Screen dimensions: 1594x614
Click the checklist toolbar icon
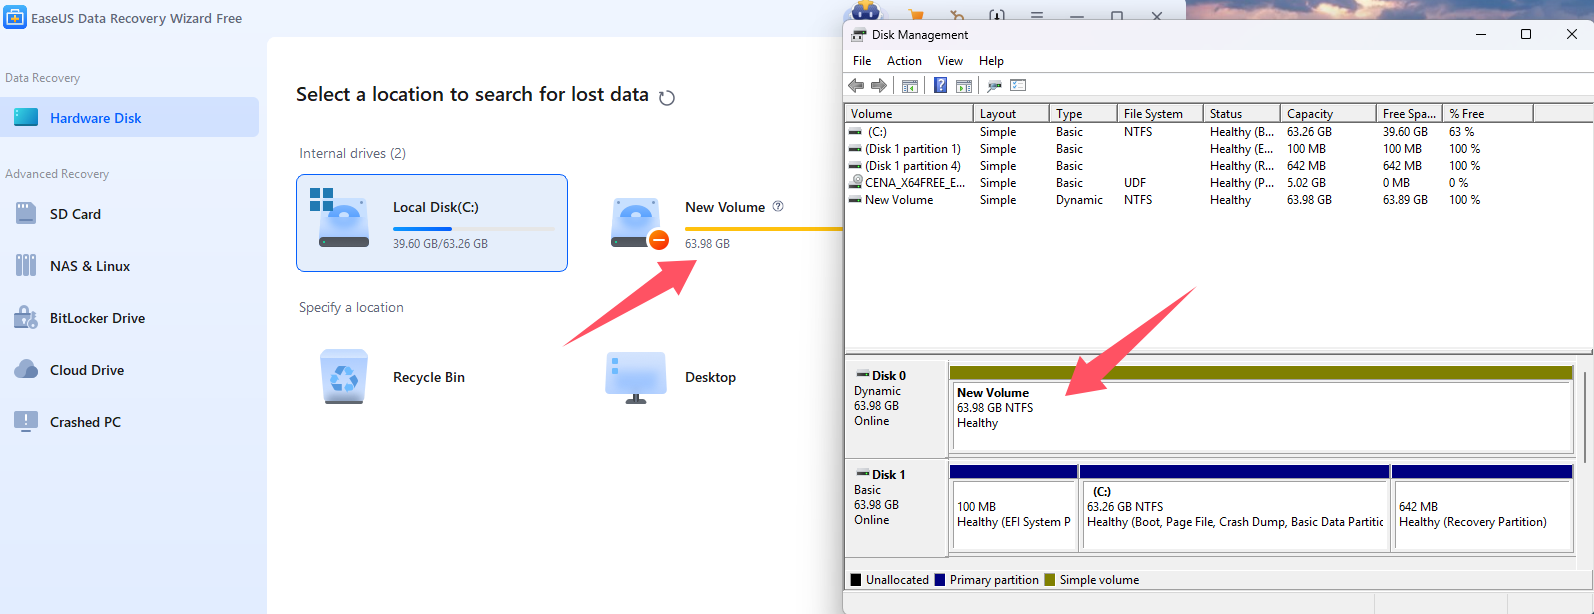click(x=1018, y=86)
